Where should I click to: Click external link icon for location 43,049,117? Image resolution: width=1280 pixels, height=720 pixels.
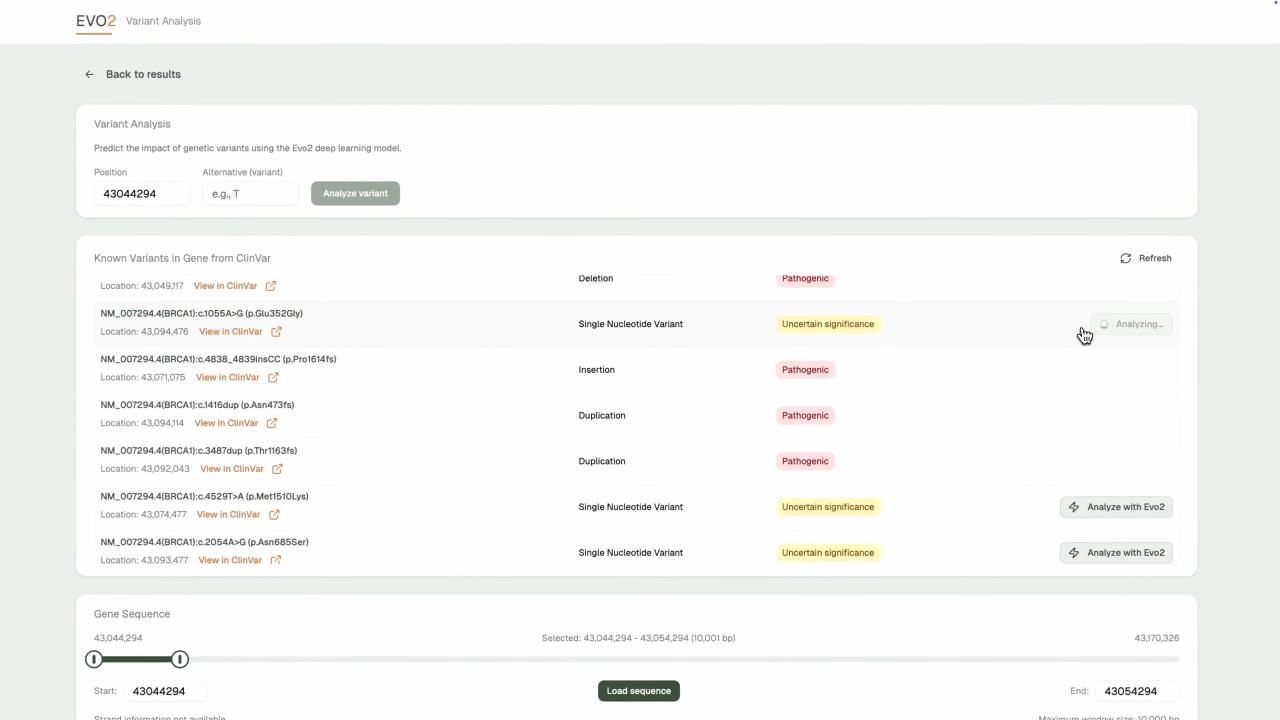click(x=271, y=286)
